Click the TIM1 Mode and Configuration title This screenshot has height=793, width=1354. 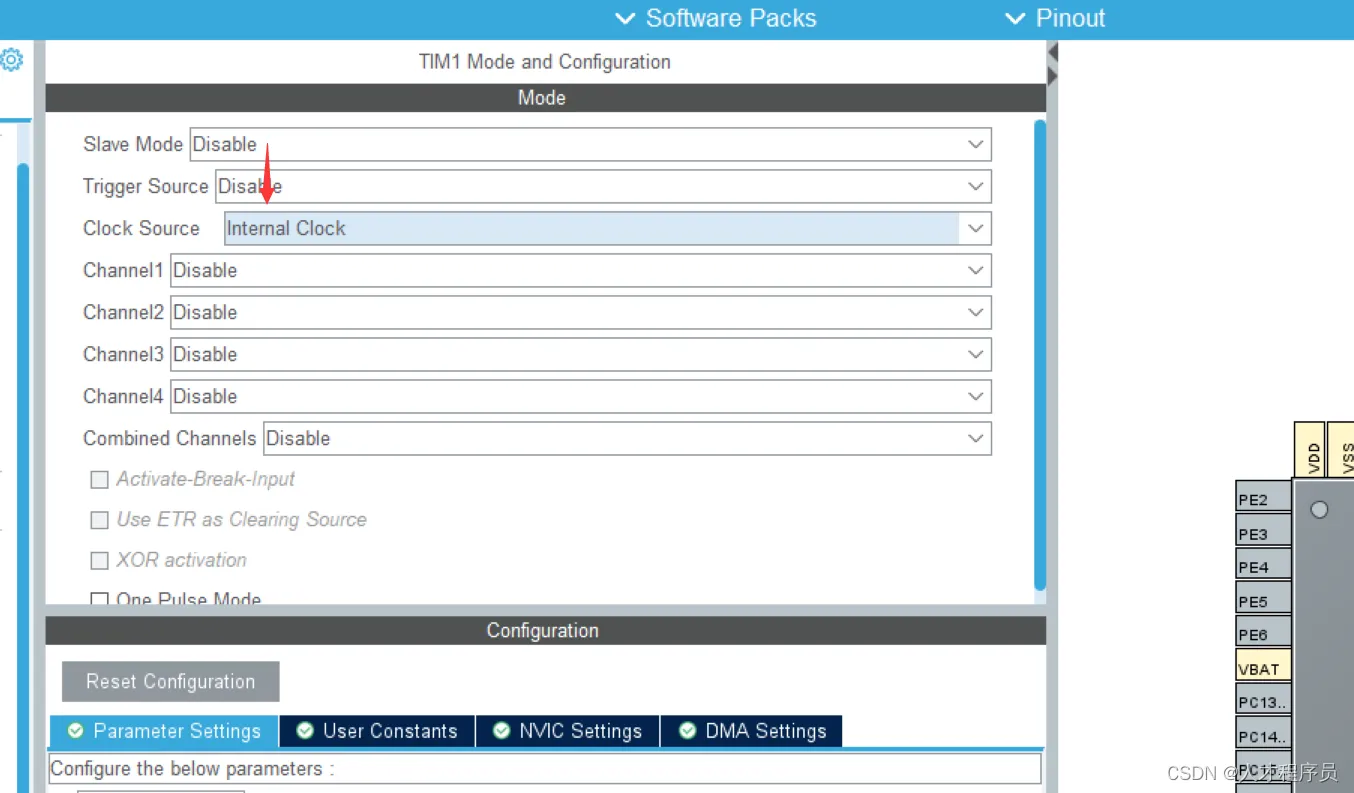tap(545, 62)
